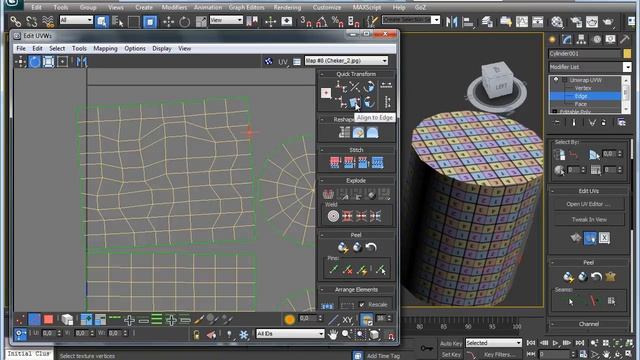Viewport: 640px width, 360px height.
Task: Toggle show end result icon below modifier stack
Action: coord(574,122)
